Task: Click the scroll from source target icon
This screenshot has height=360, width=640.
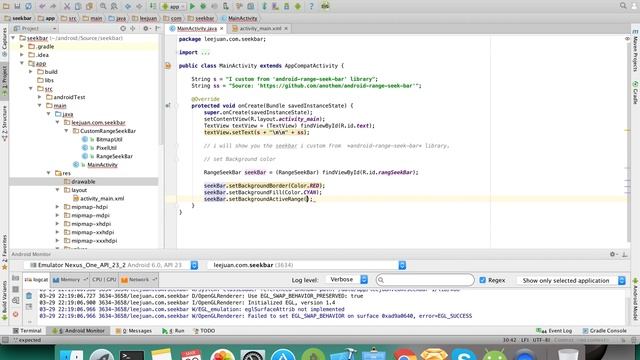Action: [x=123, y=28]
